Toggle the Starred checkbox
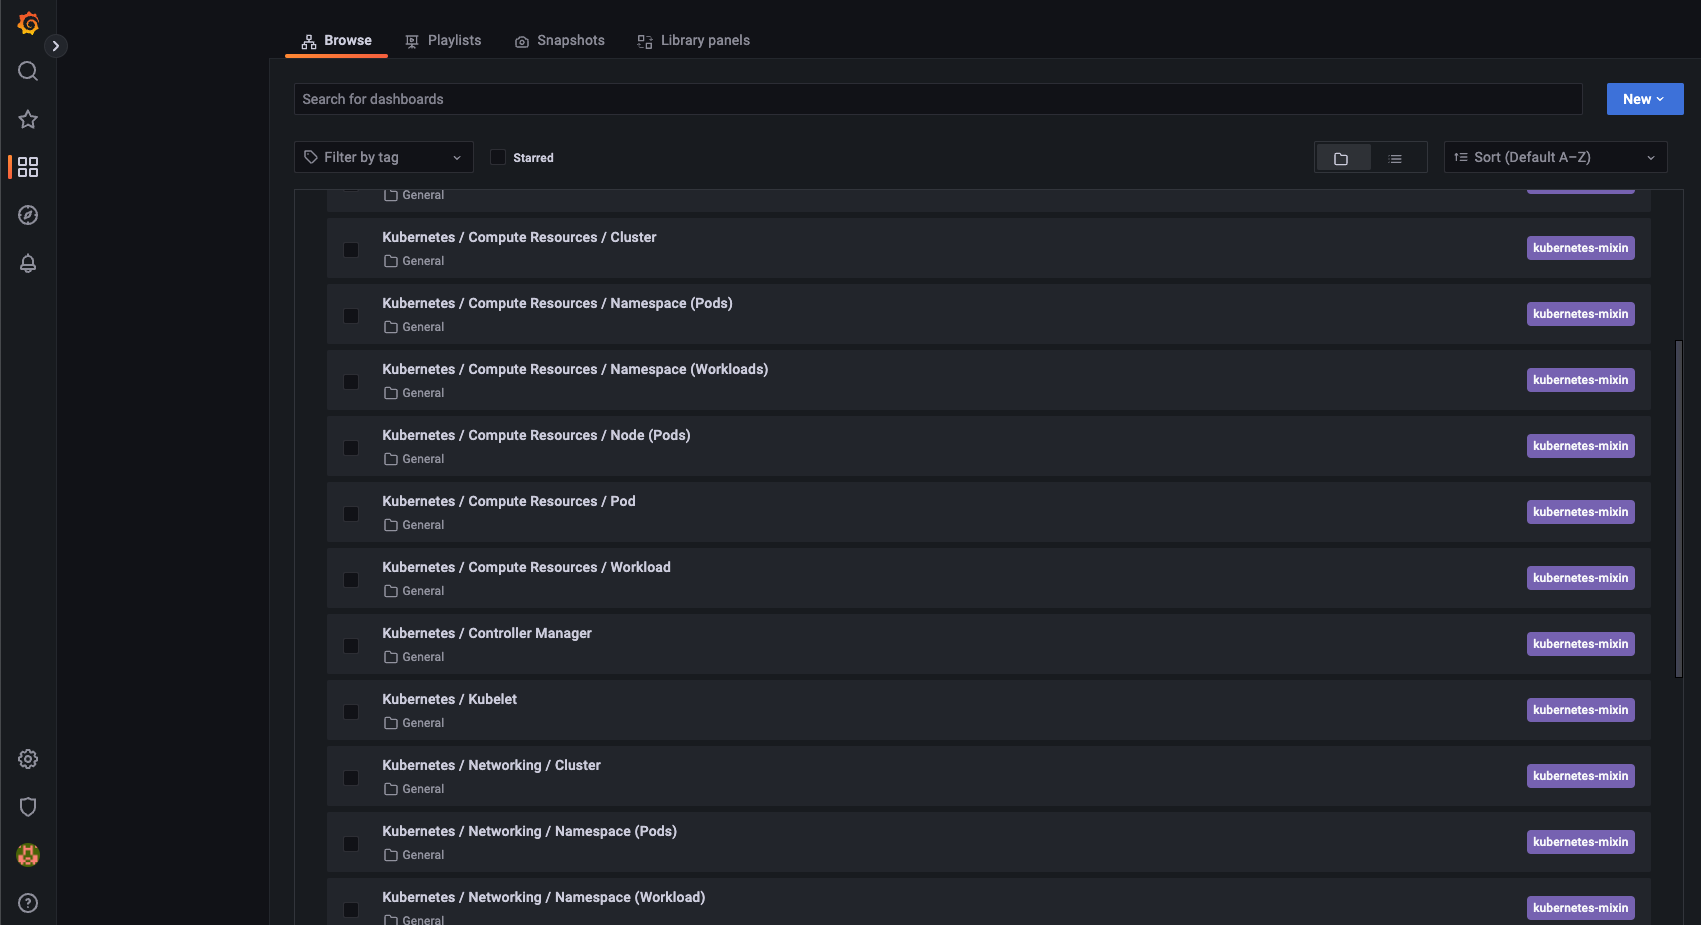 [x=498, y=157]
